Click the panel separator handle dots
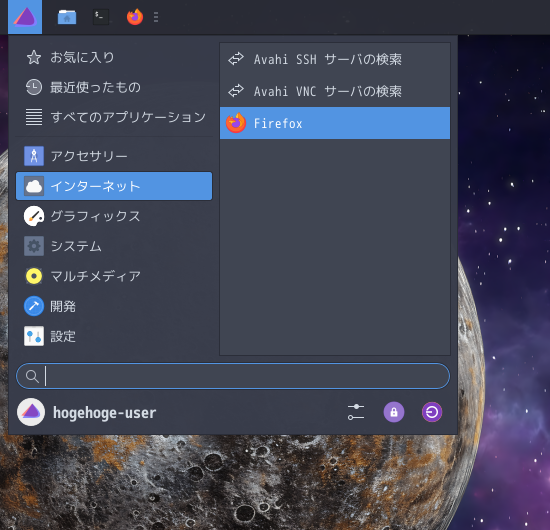 156,17
